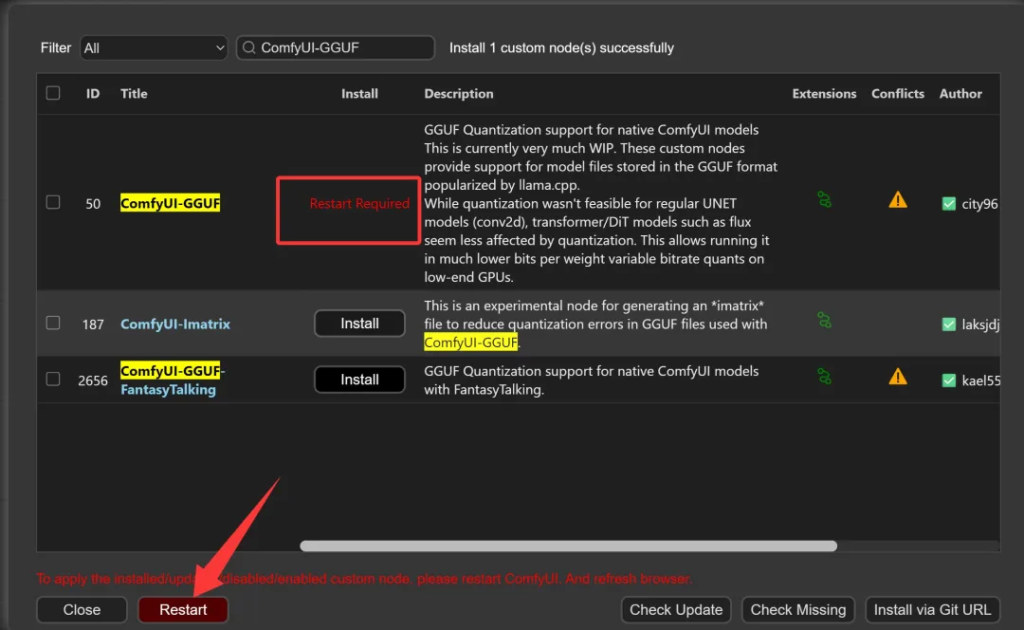Click the red Restart button
1024x630 pixels.
[183, 610]
